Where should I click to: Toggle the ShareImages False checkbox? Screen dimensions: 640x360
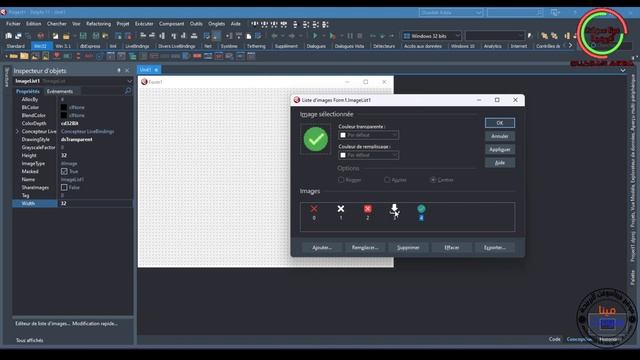pos(64,187)
